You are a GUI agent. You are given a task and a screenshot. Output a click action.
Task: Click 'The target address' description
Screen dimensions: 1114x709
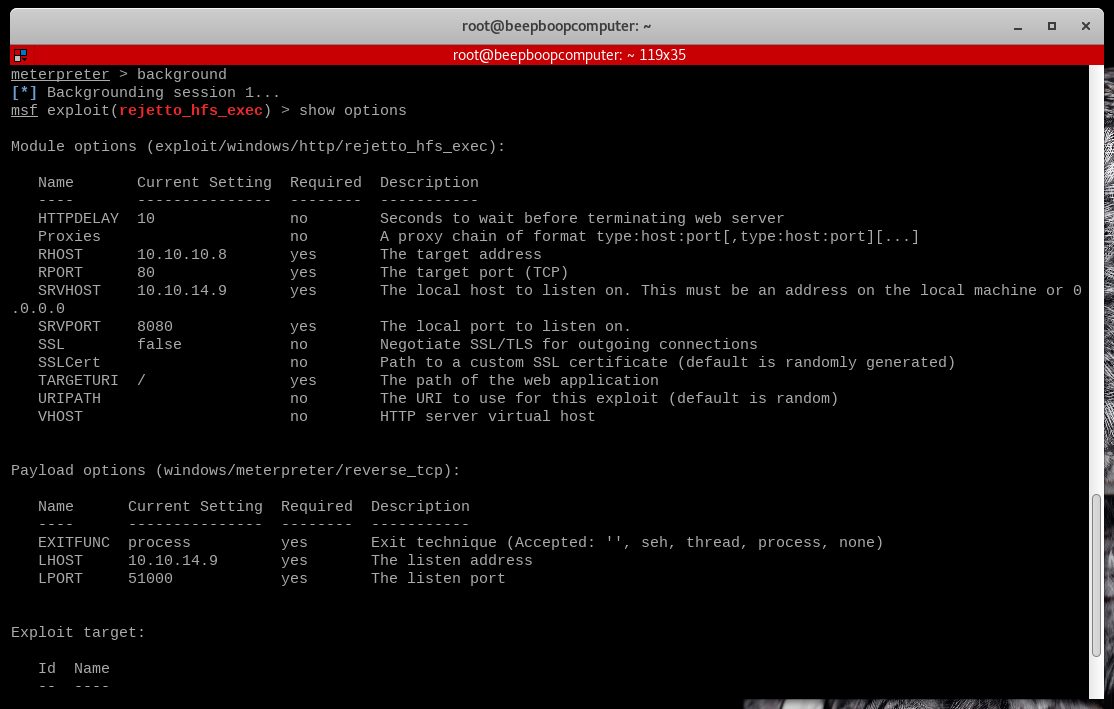point(460,254)
